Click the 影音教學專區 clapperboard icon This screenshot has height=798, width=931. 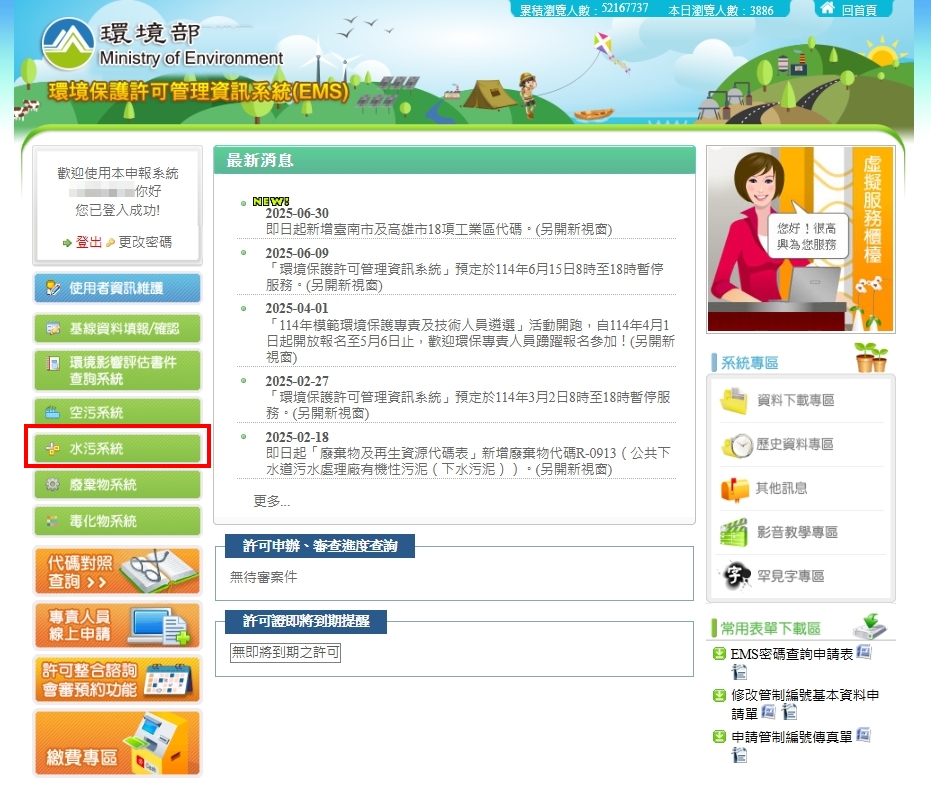point(735,532)
